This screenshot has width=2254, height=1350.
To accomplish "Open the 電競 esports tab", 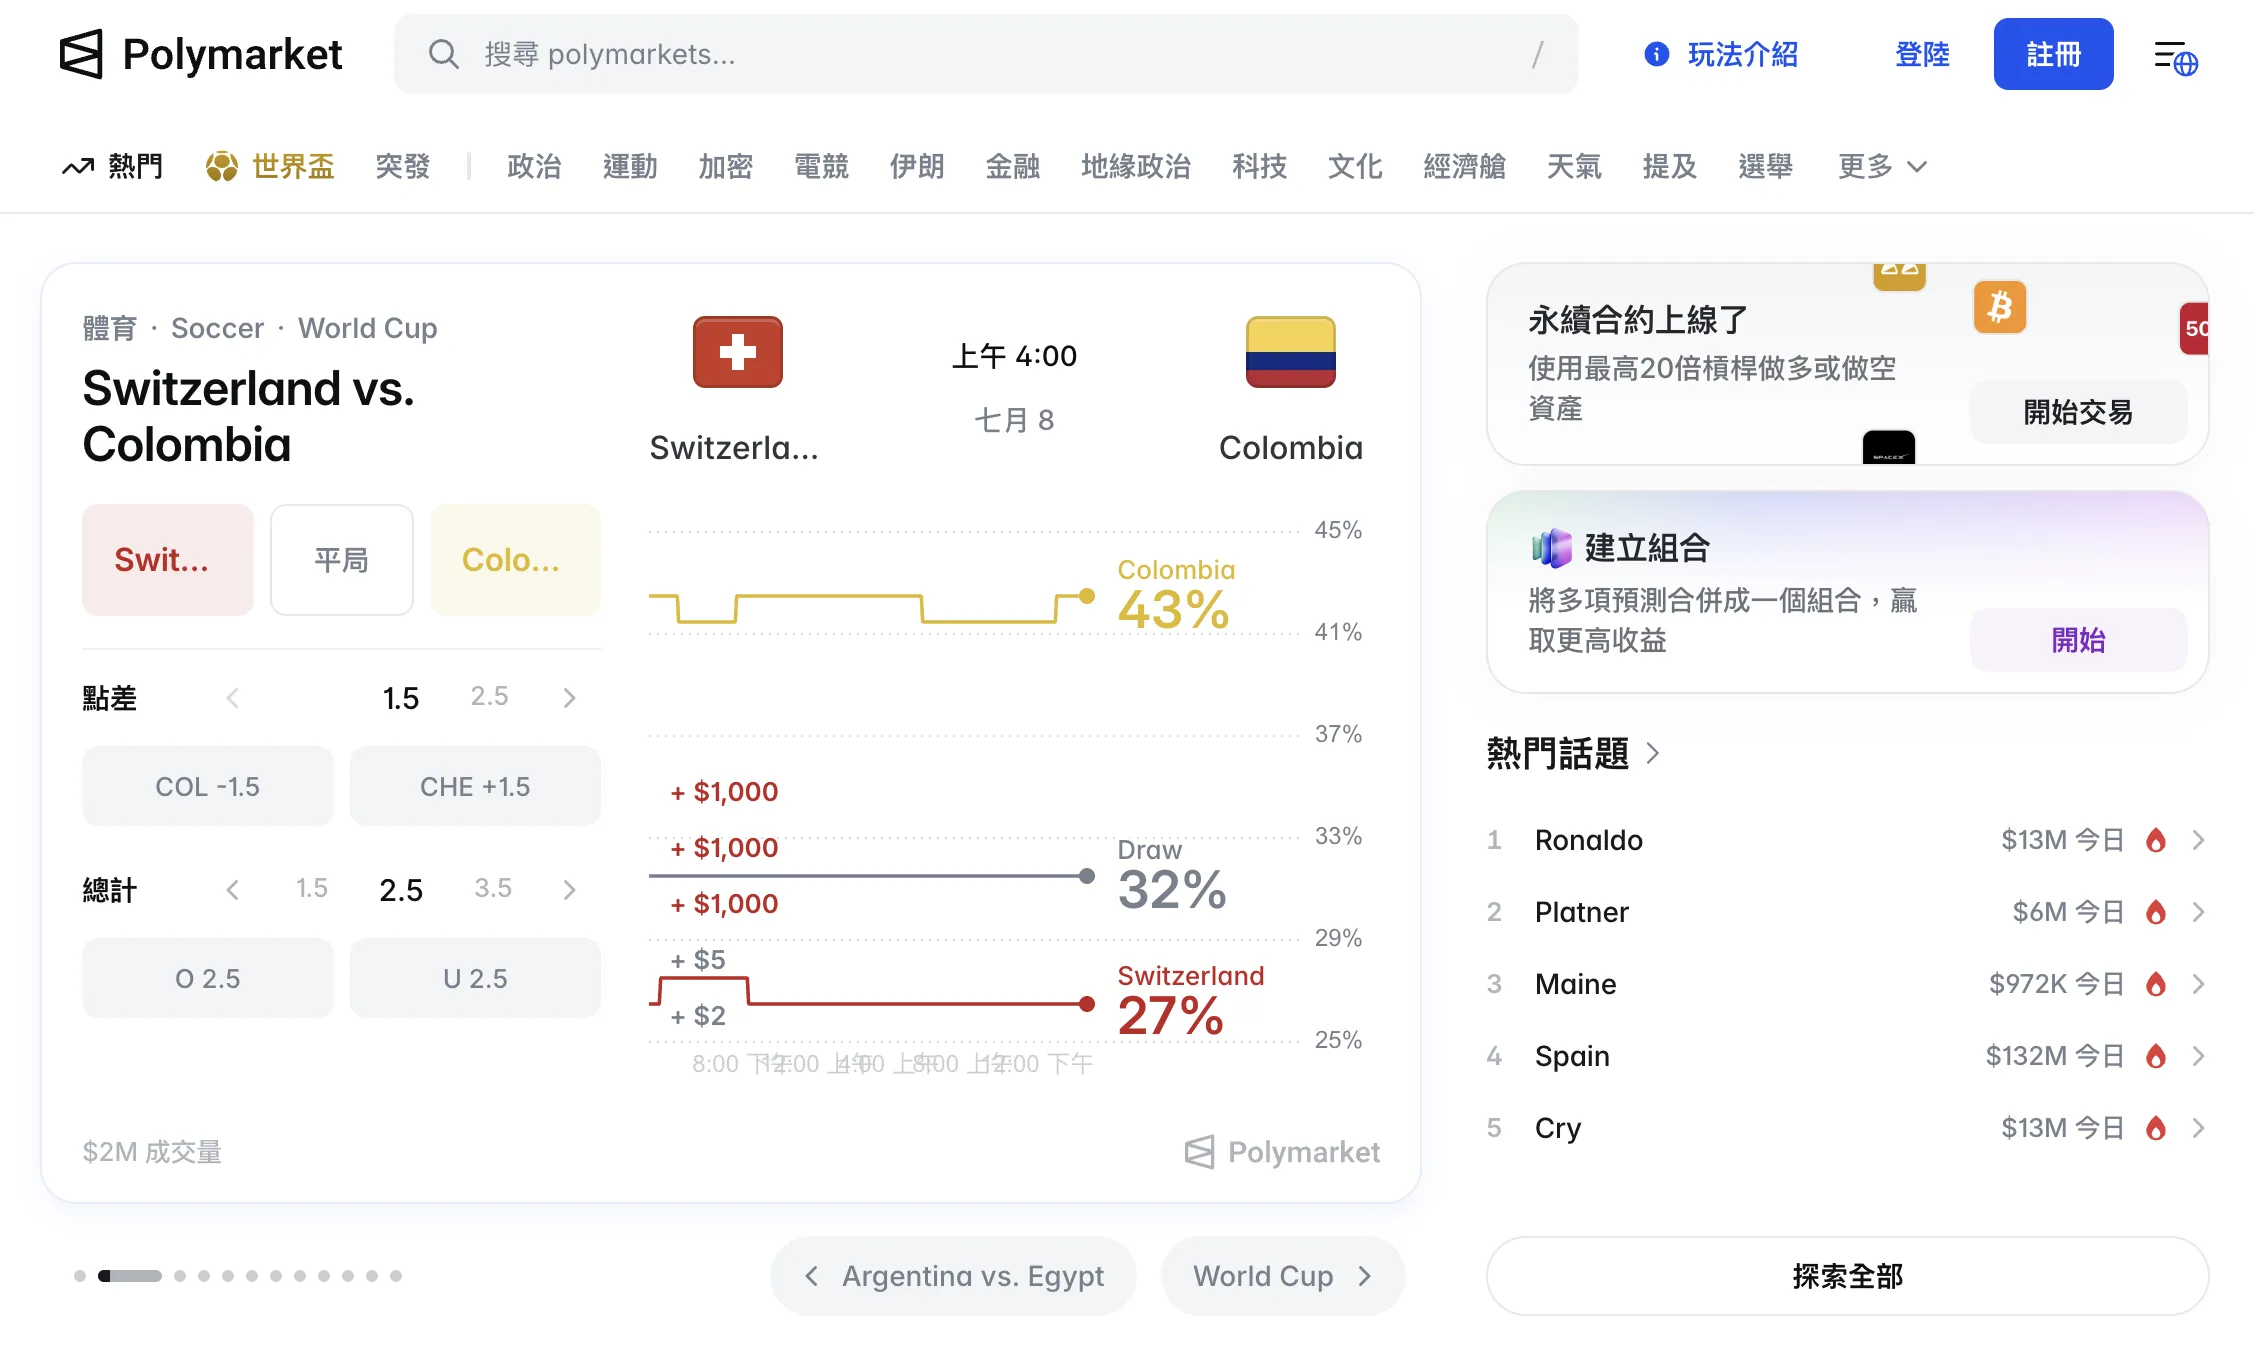I will click(x=821, y=166).
